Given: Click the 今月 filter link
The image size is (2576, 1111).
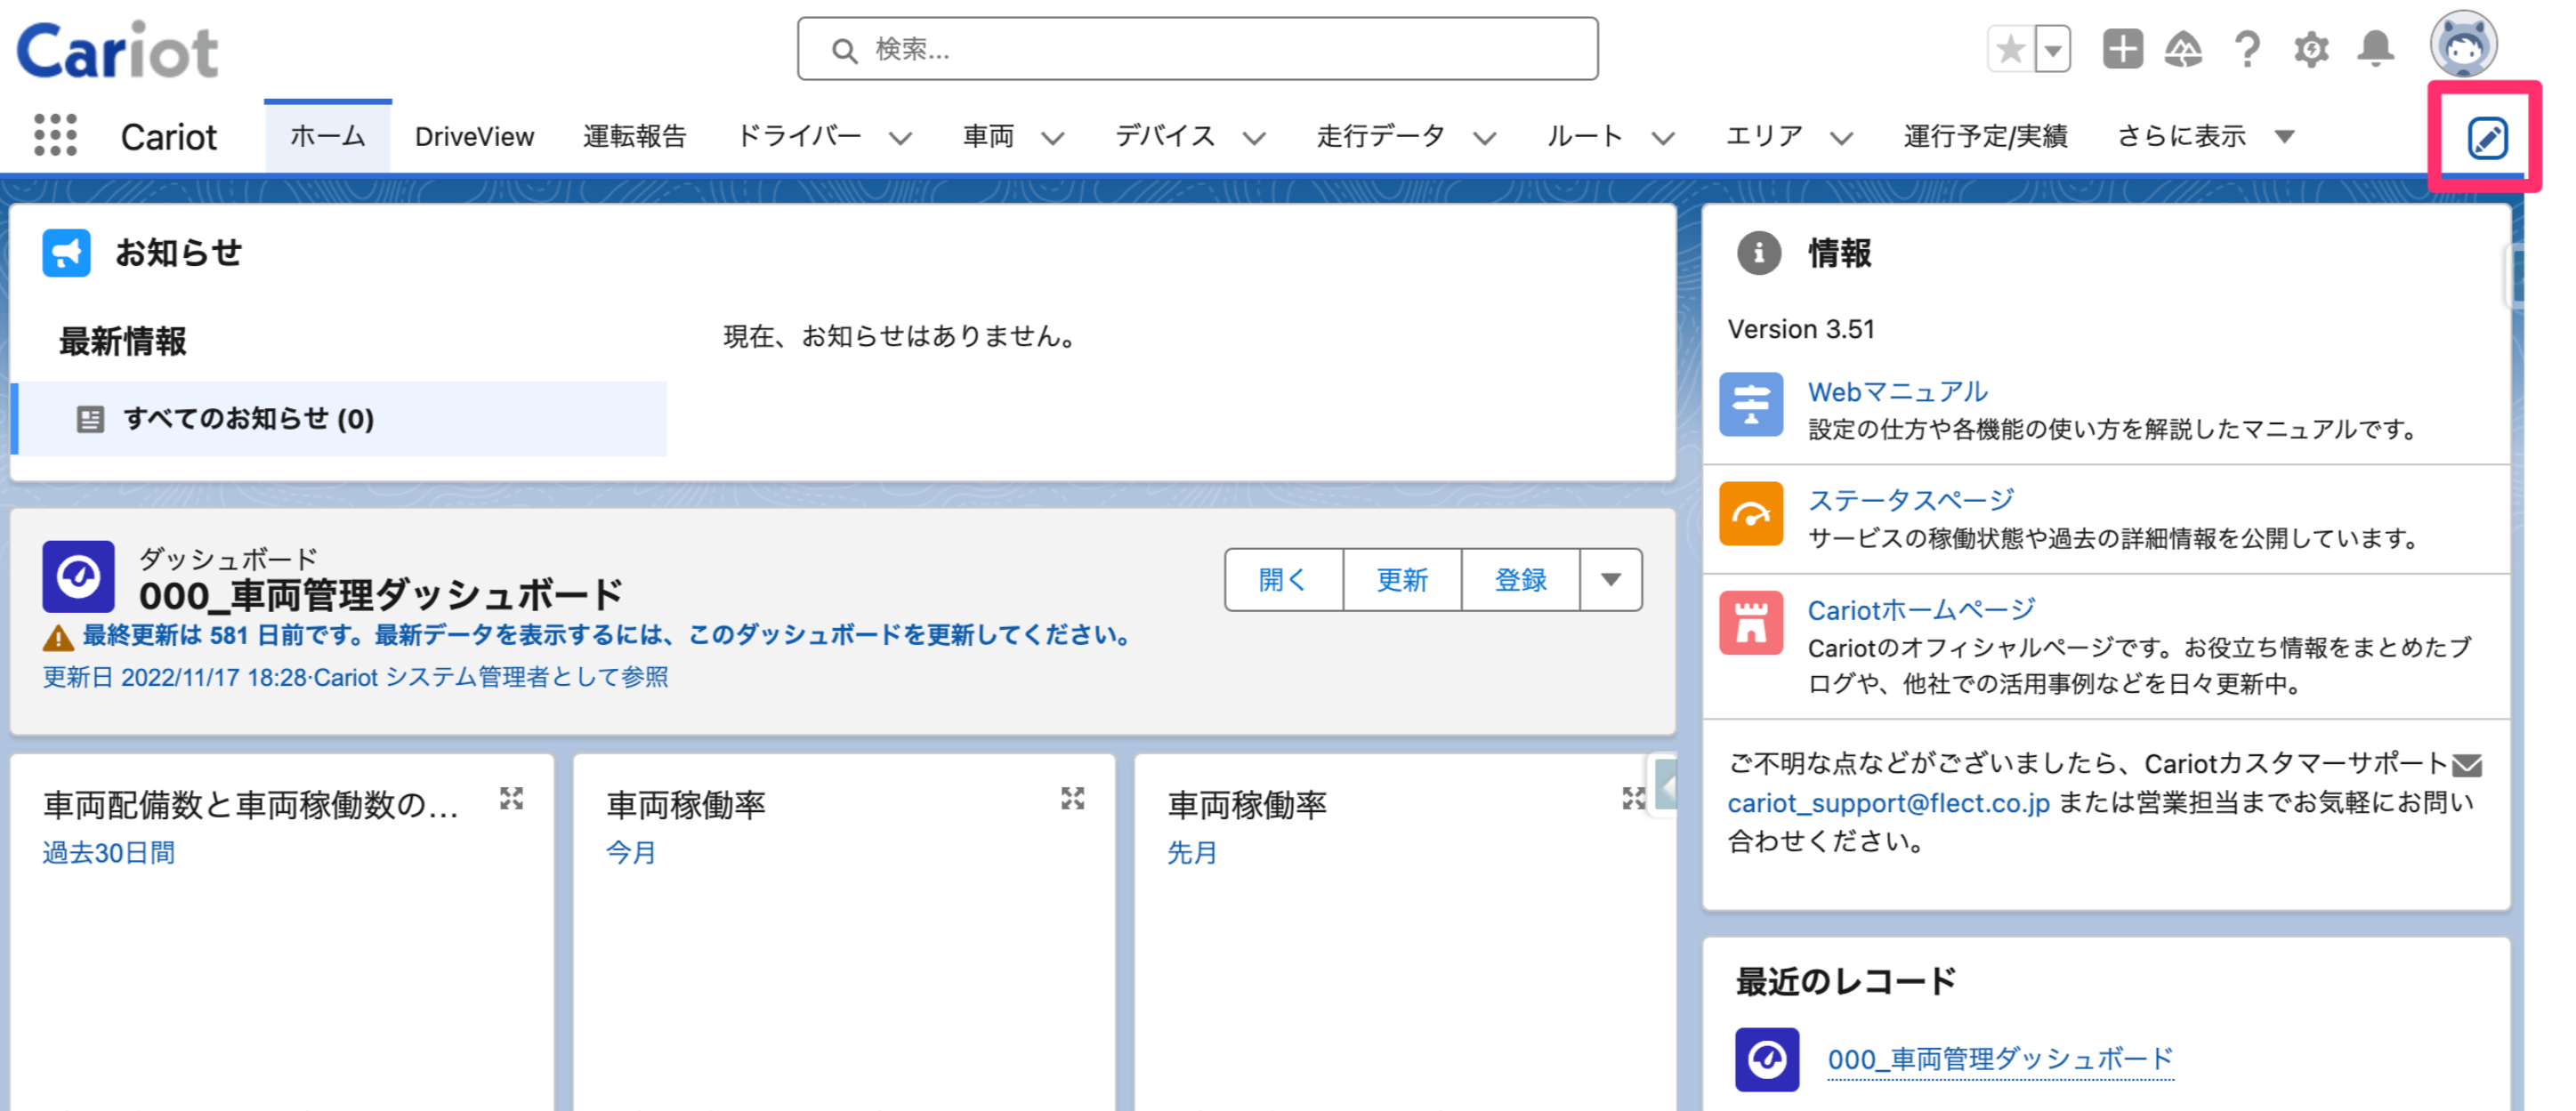Looking at the screenshot, I should tap(631, 852).
